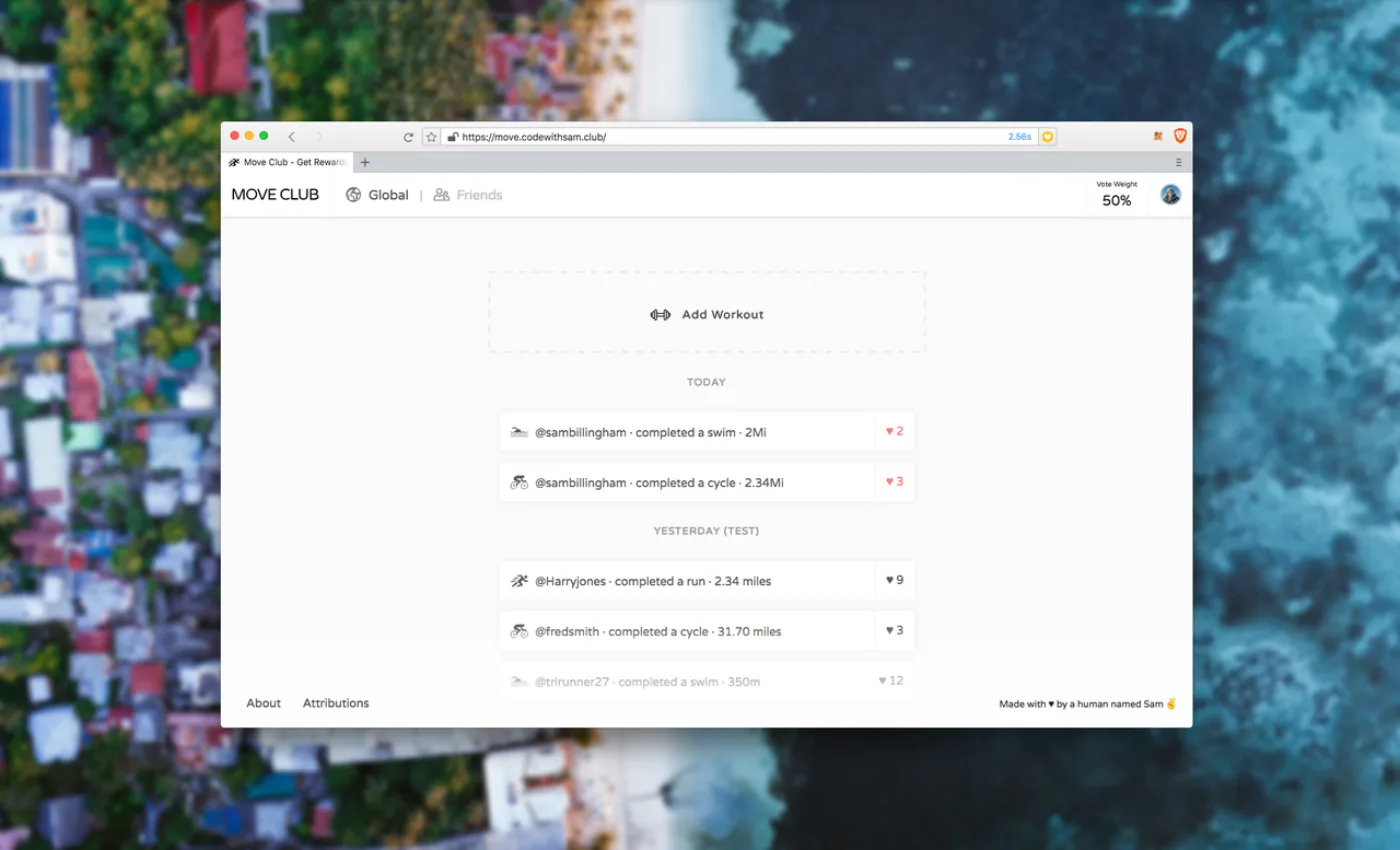Click the cyclist icon on fredsmith's entry

pos(518,631)
